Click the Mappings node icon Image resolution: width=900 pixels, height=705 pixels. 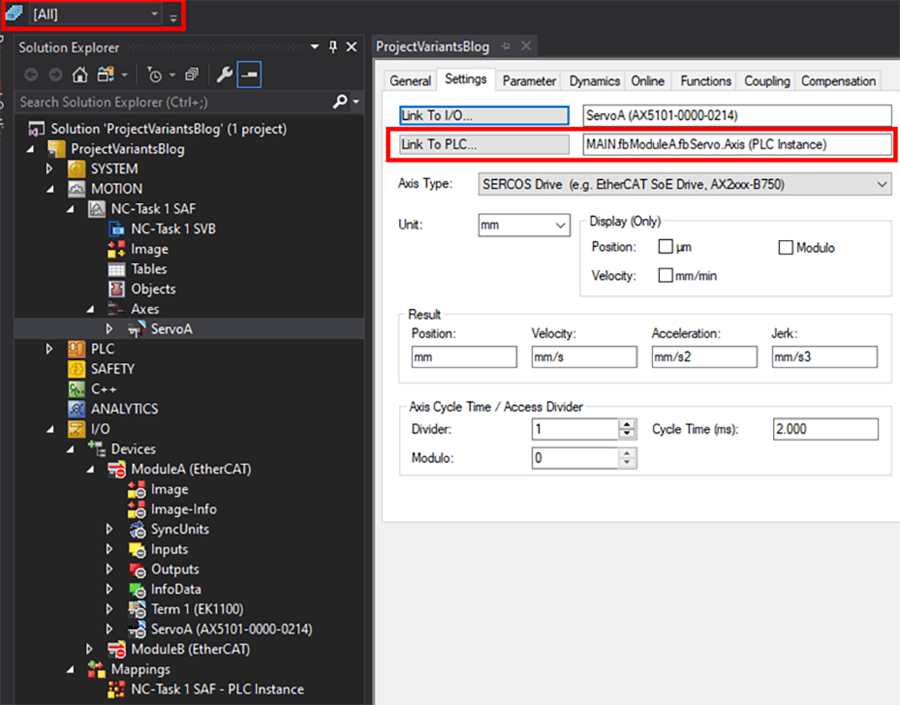[96, 669]
